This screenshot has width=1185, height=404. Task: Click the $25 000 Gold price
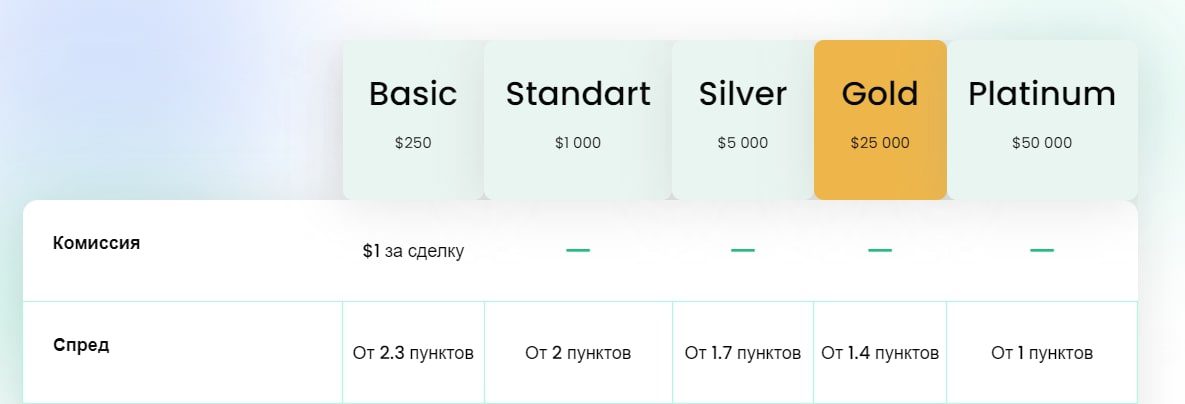click(880, 143)
